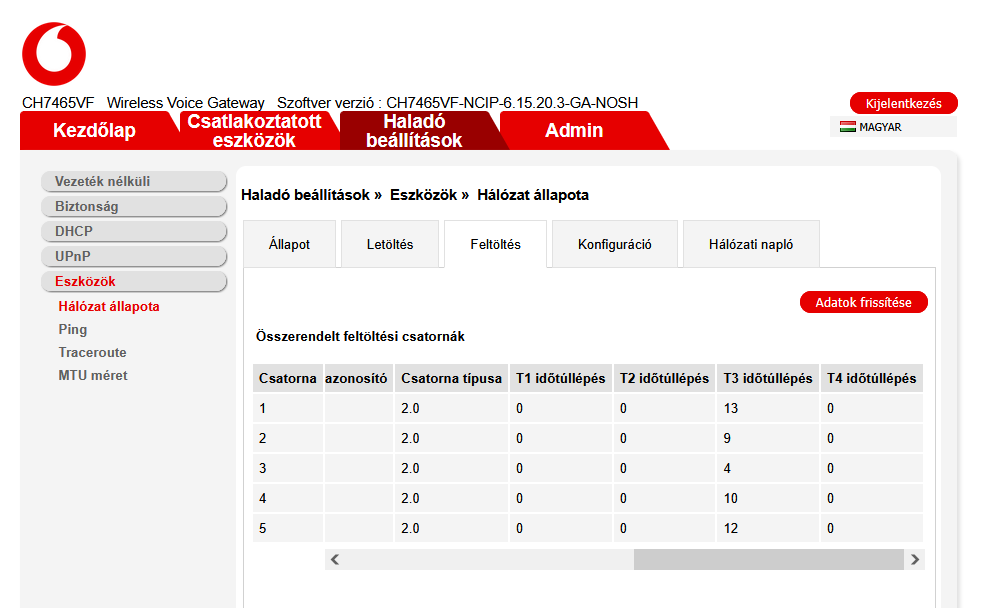This screenshot has height=608, width=997.
Task: Click channel number 5 in the Csatorna column
Action: 263,528
